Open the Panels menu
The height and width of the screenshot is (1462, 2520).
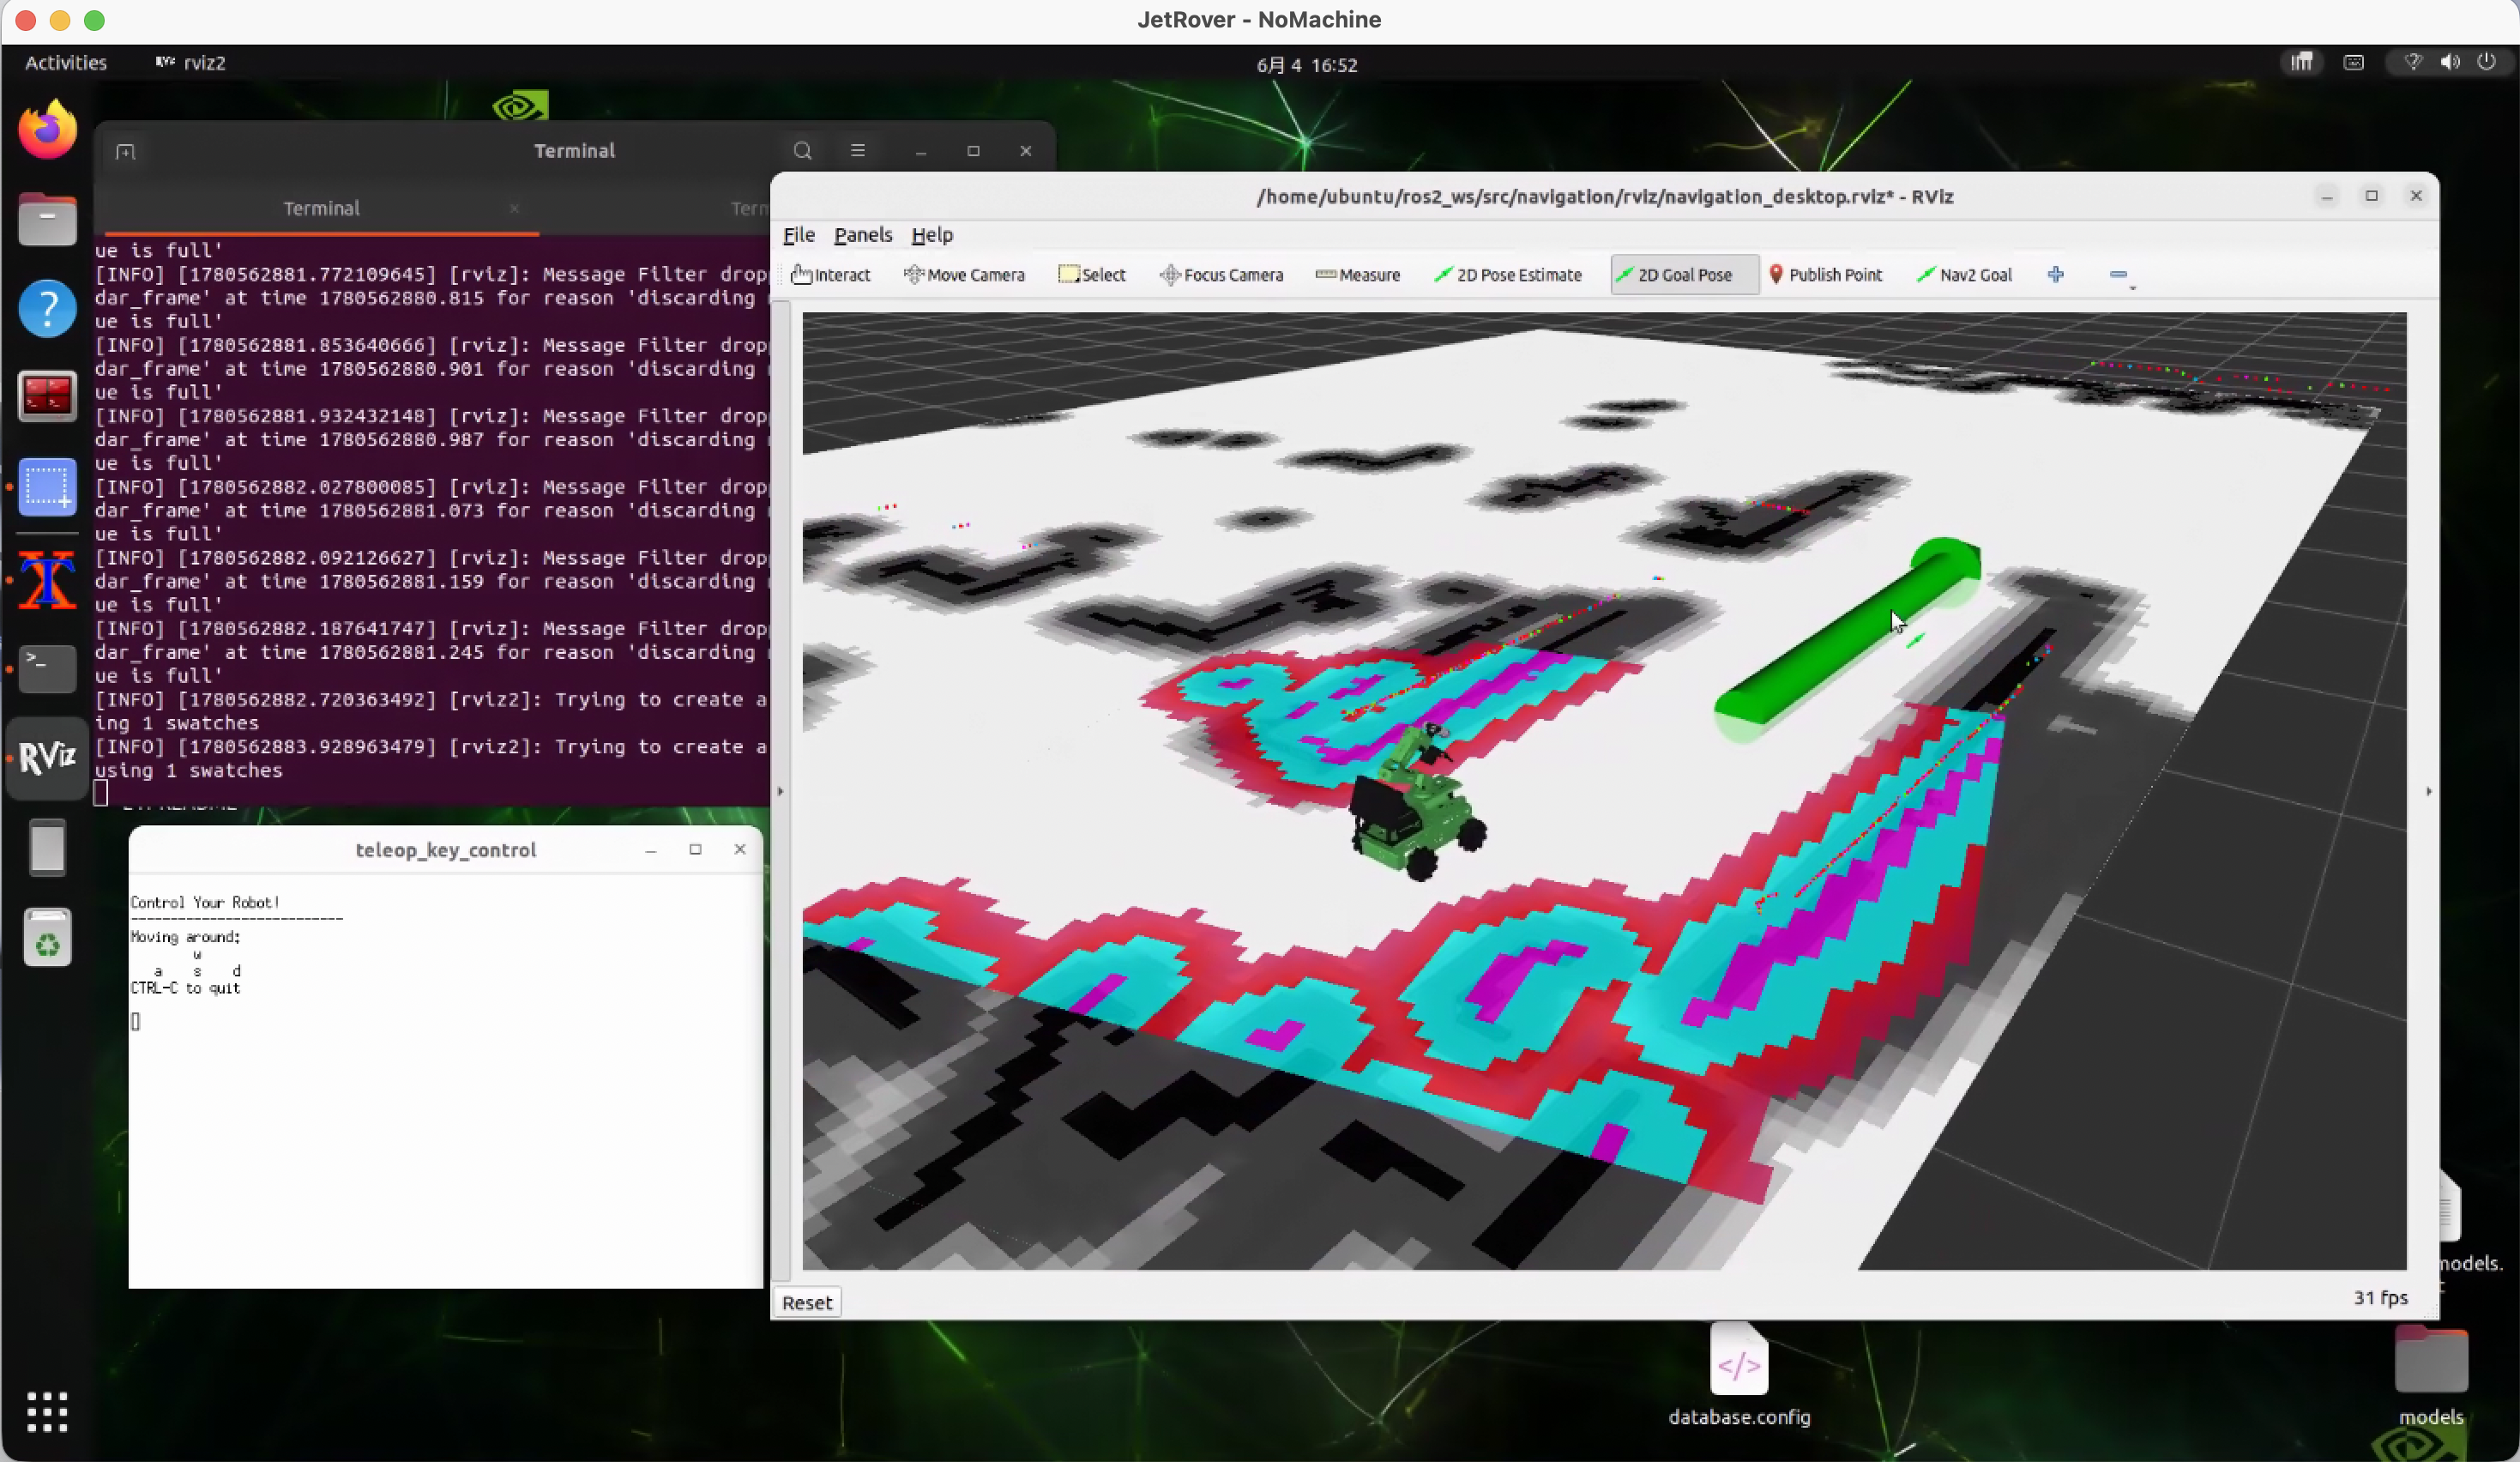pyautogui.click(x=862, y=235)
